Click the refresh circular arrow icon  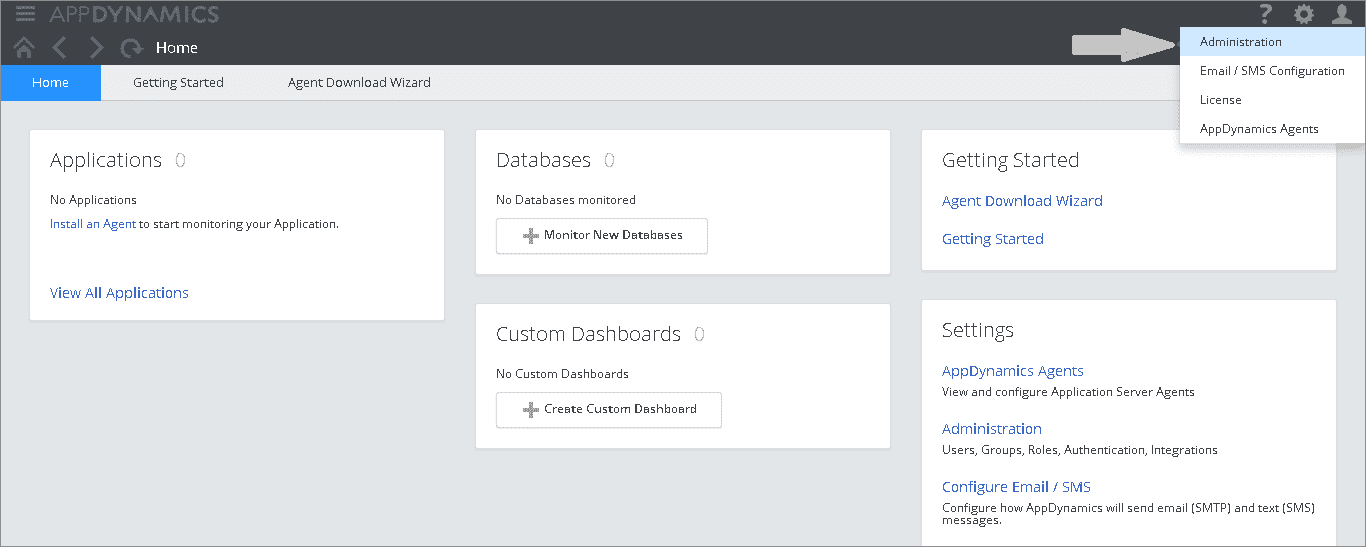coord(131,47)
